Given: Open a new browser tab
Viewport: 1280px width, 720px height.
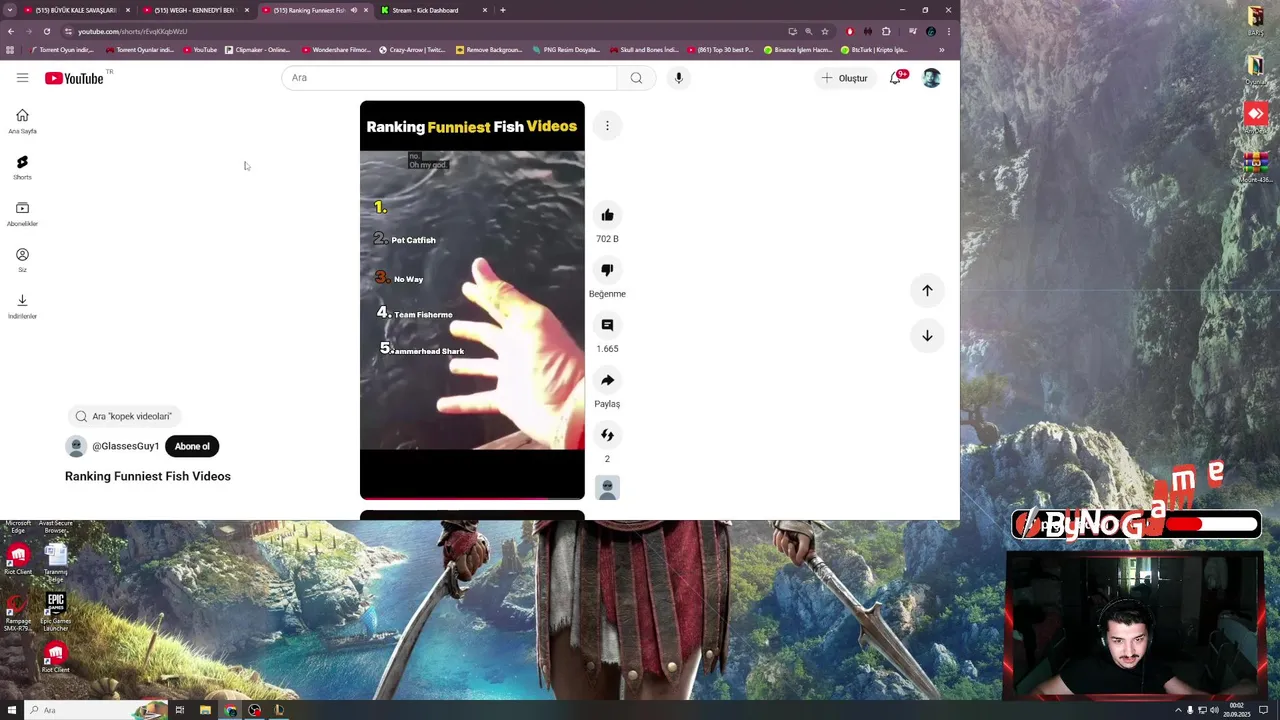Looking at the screenshot, I should coord(503,10).
